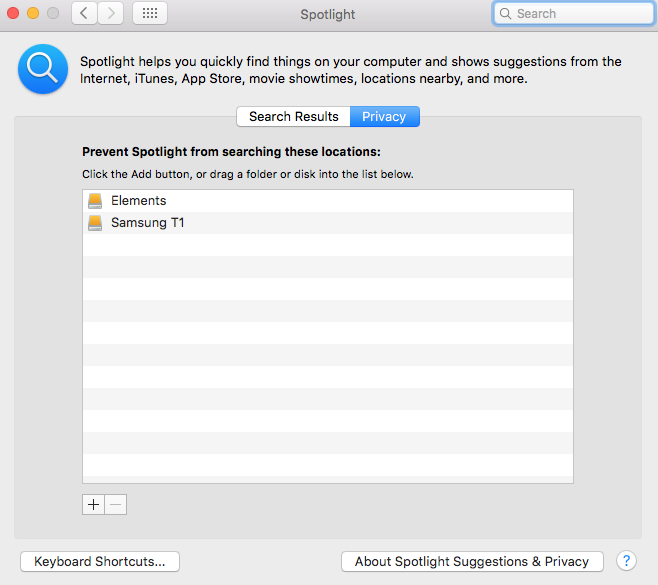658x585 pixels.
Task: Go back with the left chevron button
Action: (84, 13)
